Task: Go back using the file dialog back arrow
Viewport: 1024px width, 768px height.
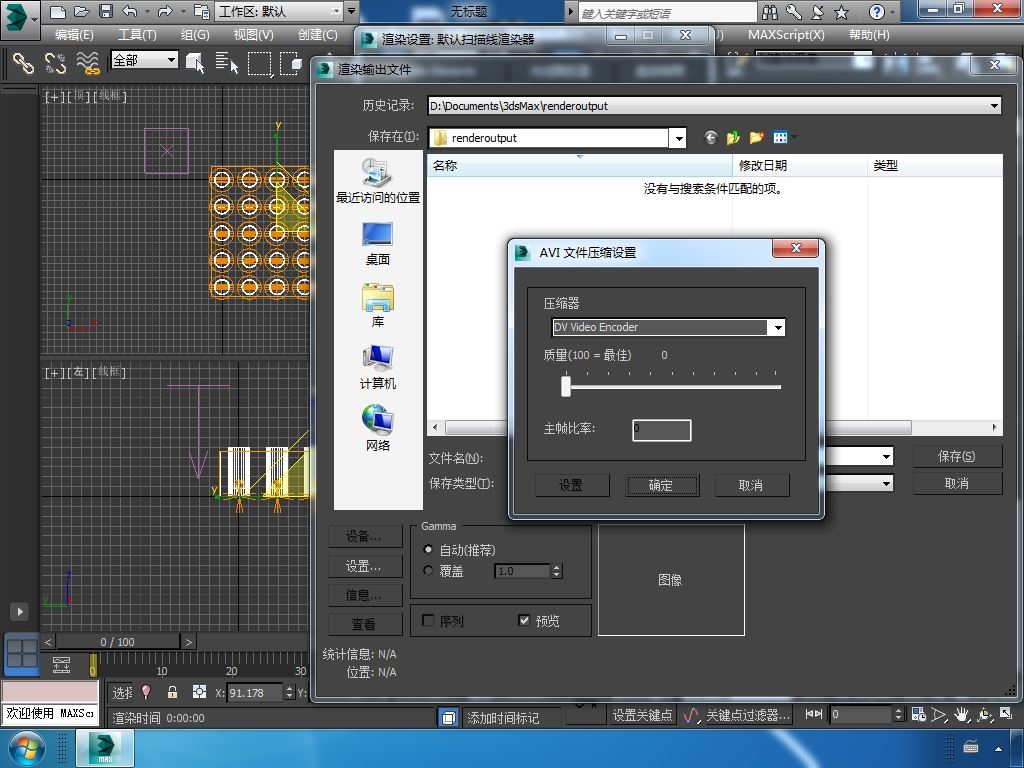Action: (711, 137)
